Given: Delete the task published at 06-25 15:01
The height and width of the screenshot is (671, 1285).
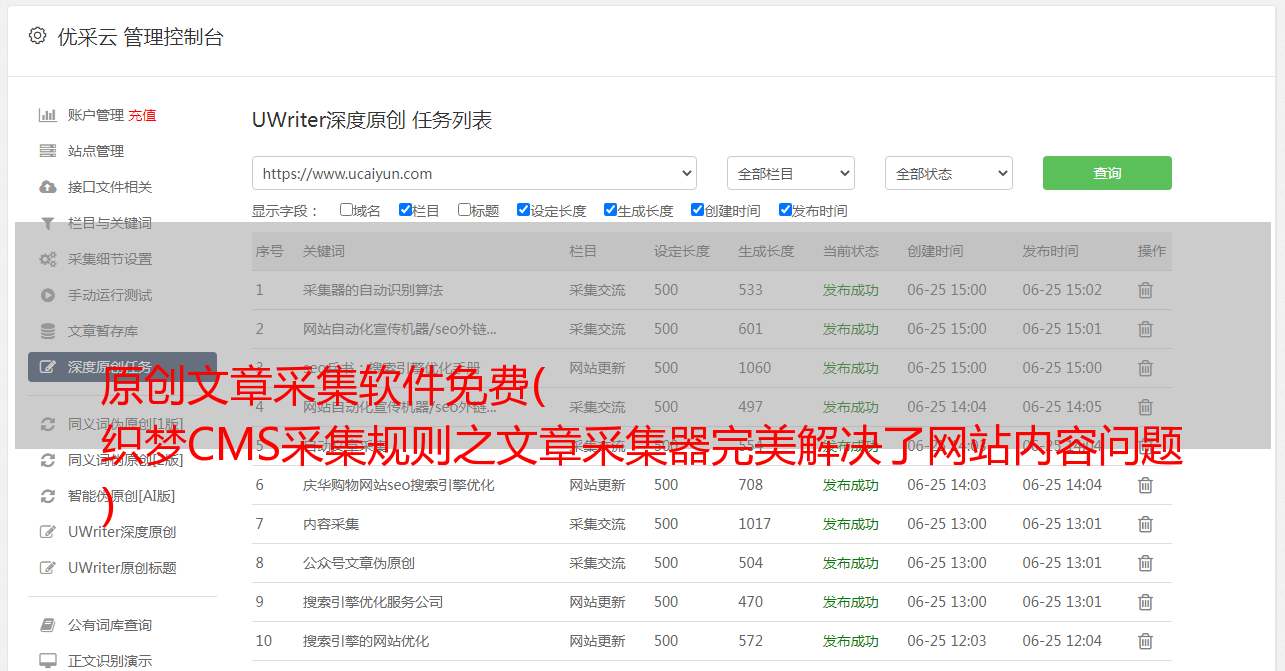Looking at the screenshot, I should [x=1145, y=329].
